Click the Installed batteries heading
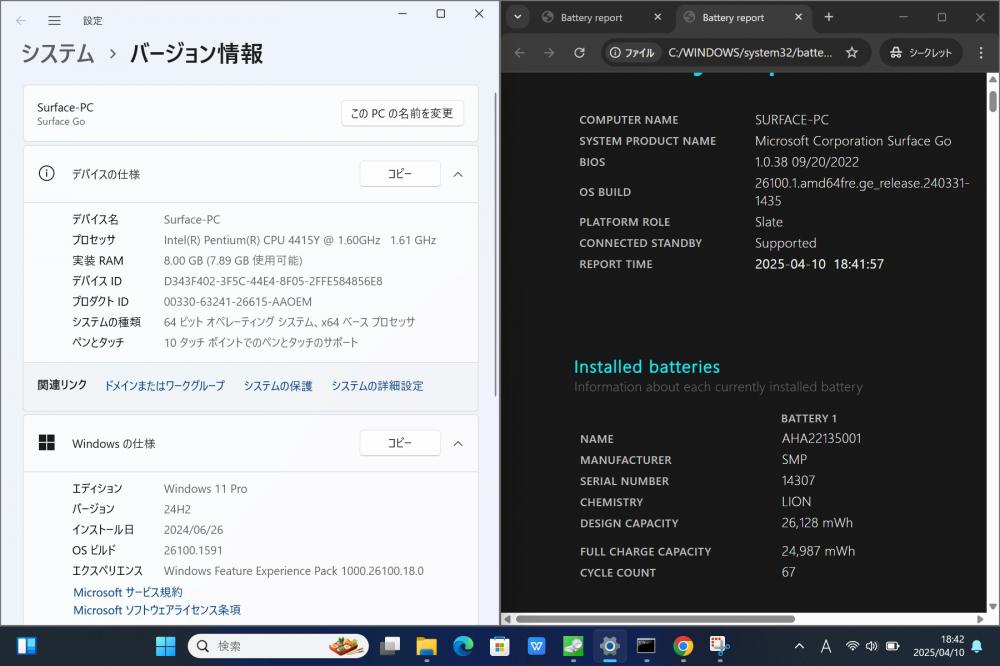The height and width of the screenshot is (666, 1000). tap(647, 367)
